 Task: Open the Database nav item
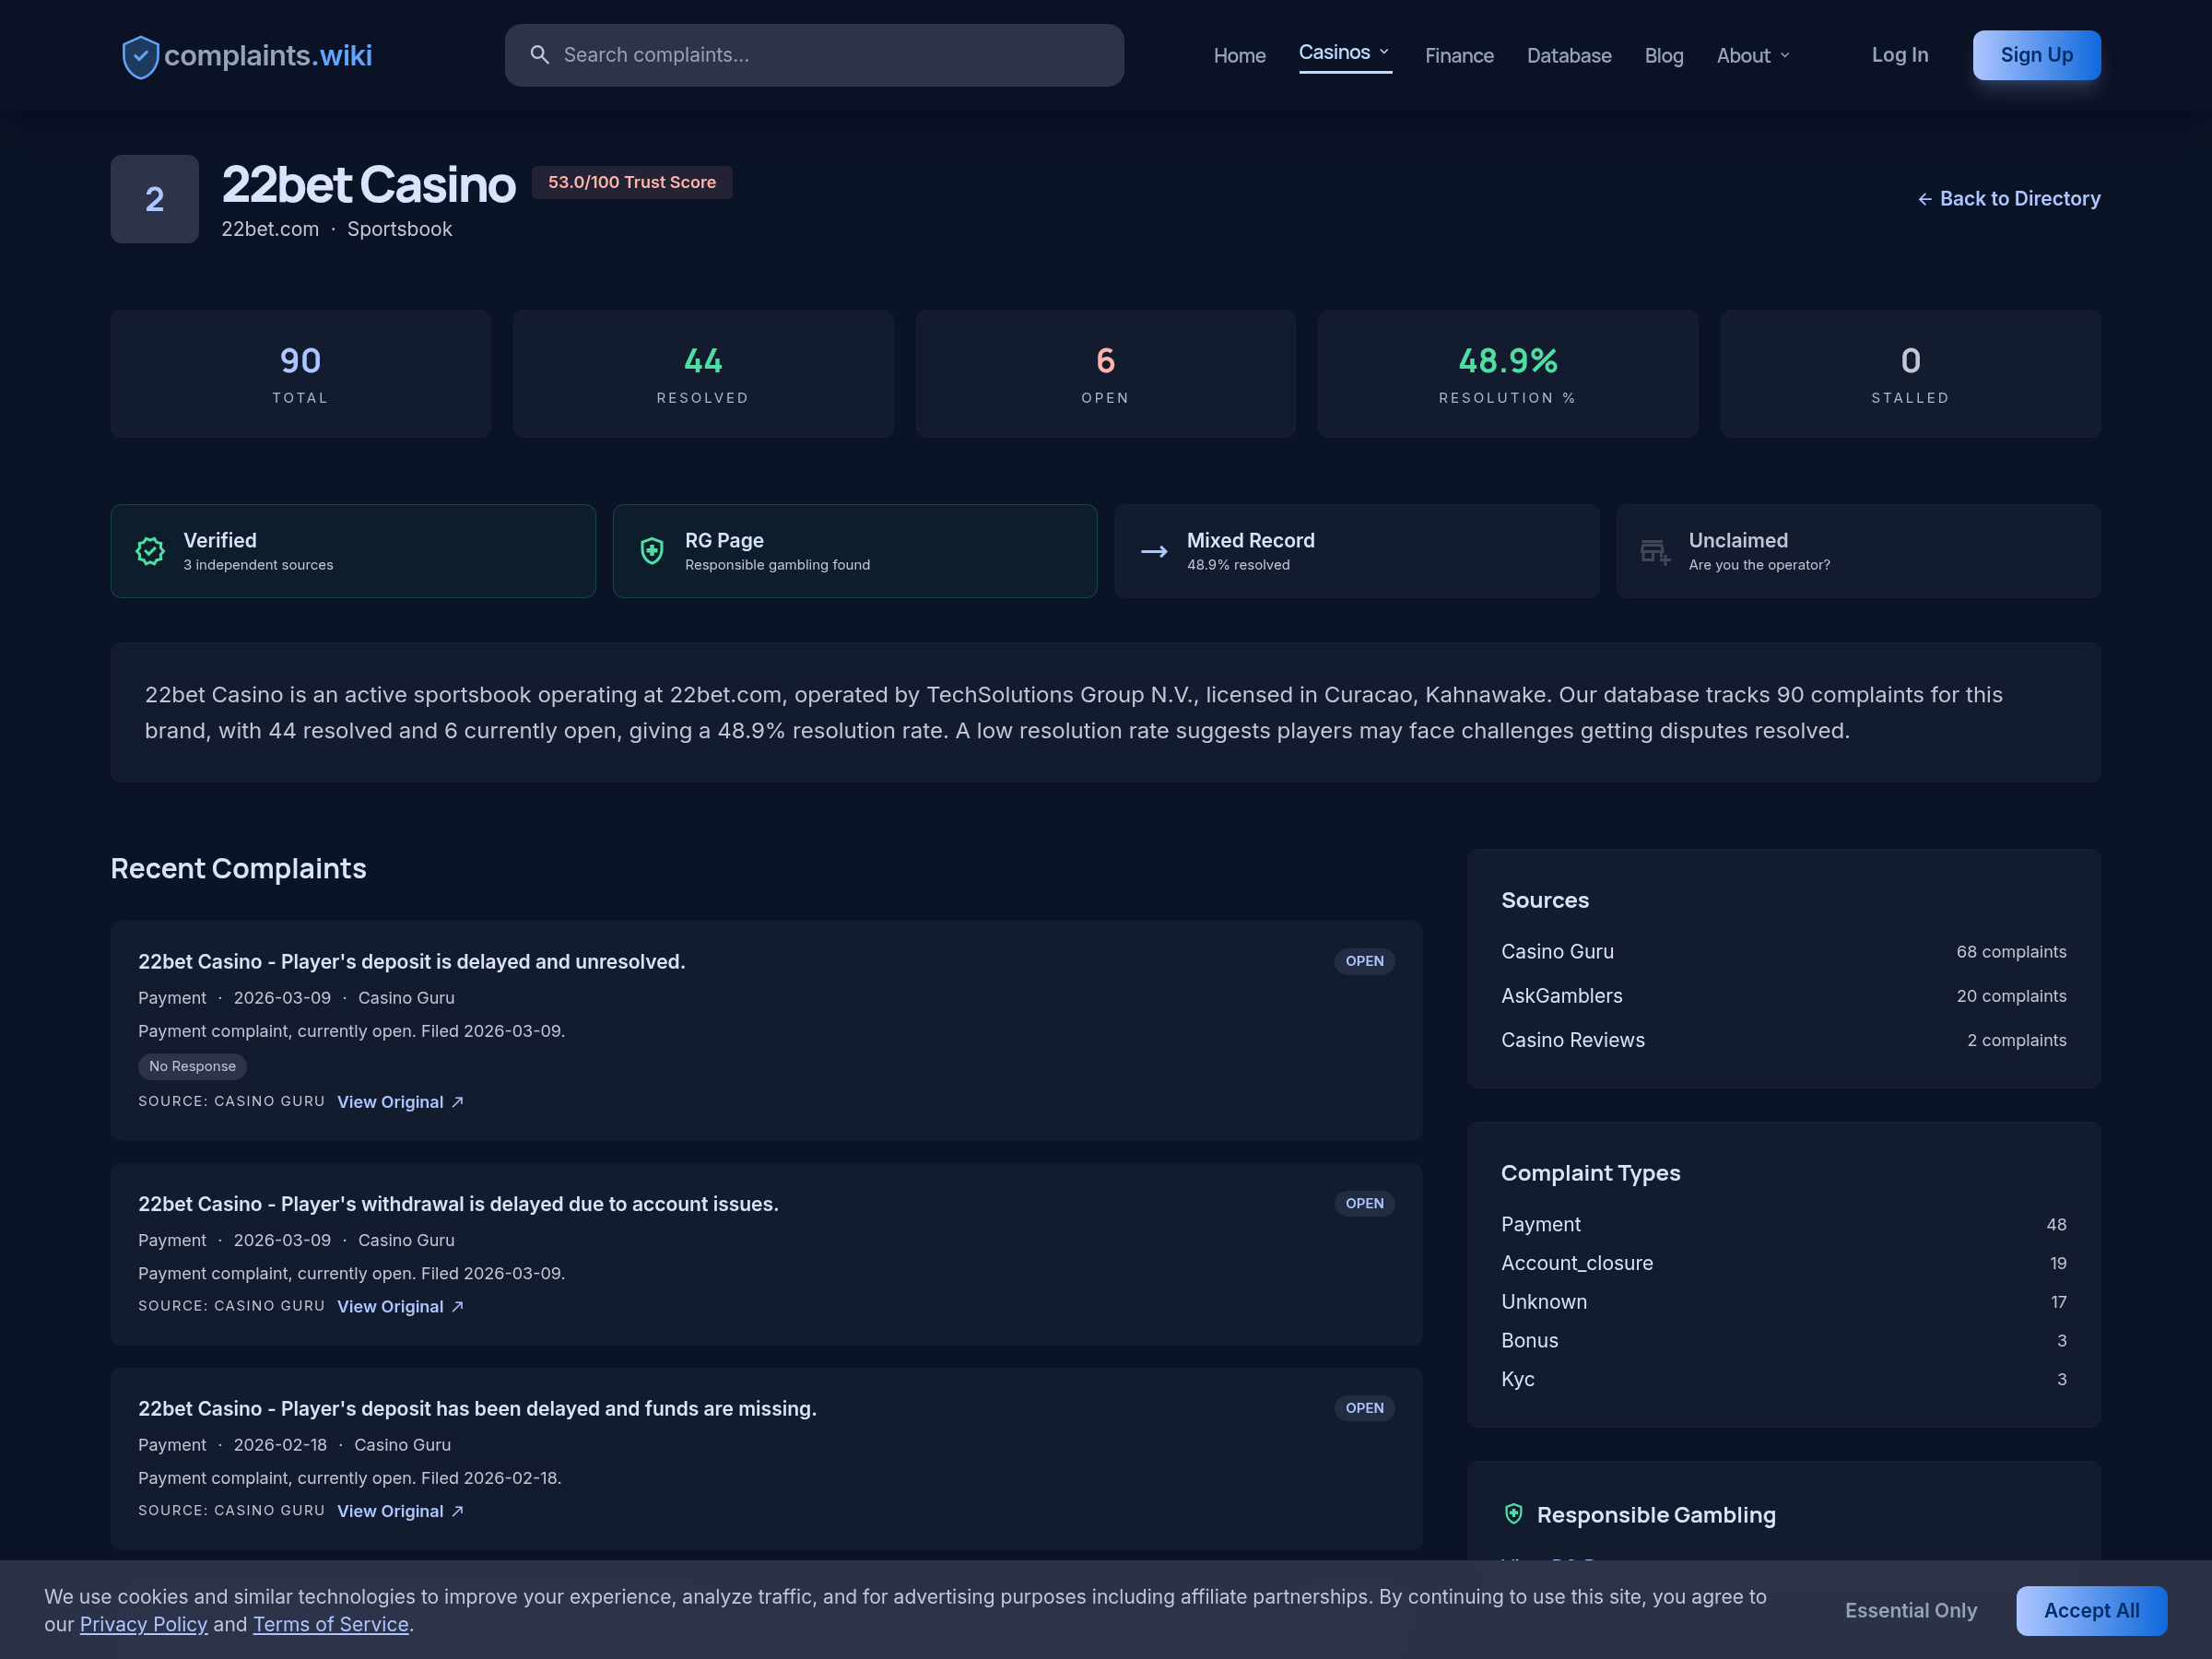click(1569, 56)
